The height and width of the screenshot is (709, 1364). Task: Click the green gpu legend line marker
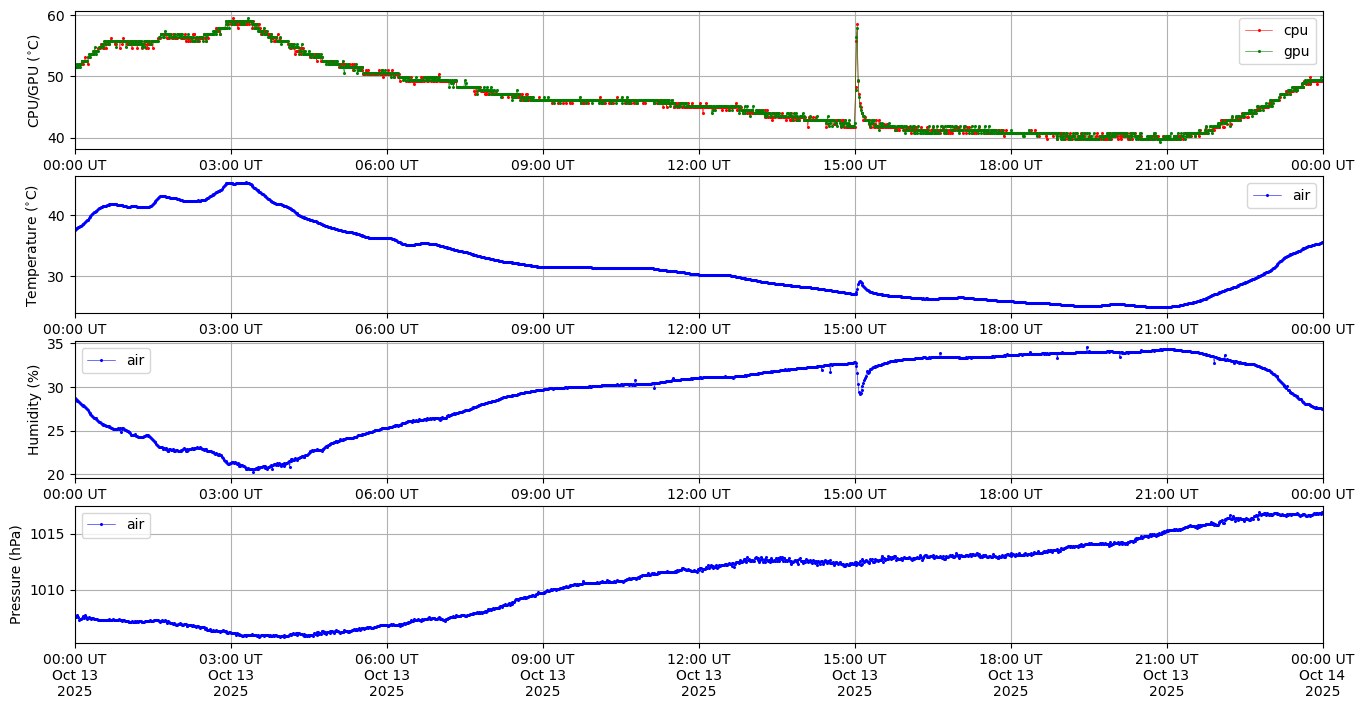[1261, 52]
